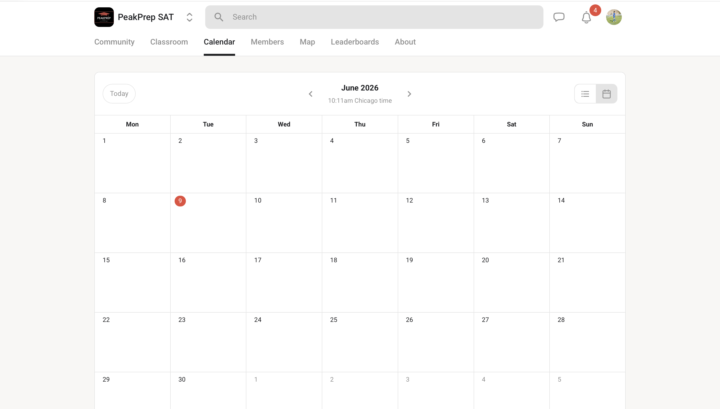Open the Leaderboards tab
Image resolution: width=720 pixels, height=409 pixels.
[355, 42]
